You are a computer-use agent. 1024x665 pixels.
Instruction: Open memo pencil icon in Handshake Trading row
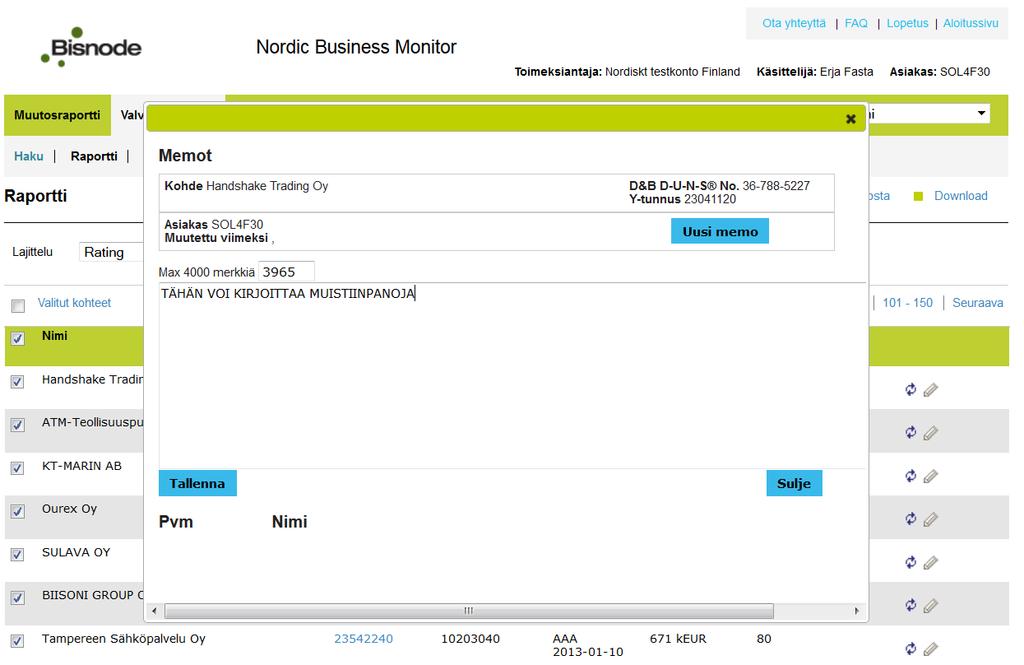click(931, 390)
